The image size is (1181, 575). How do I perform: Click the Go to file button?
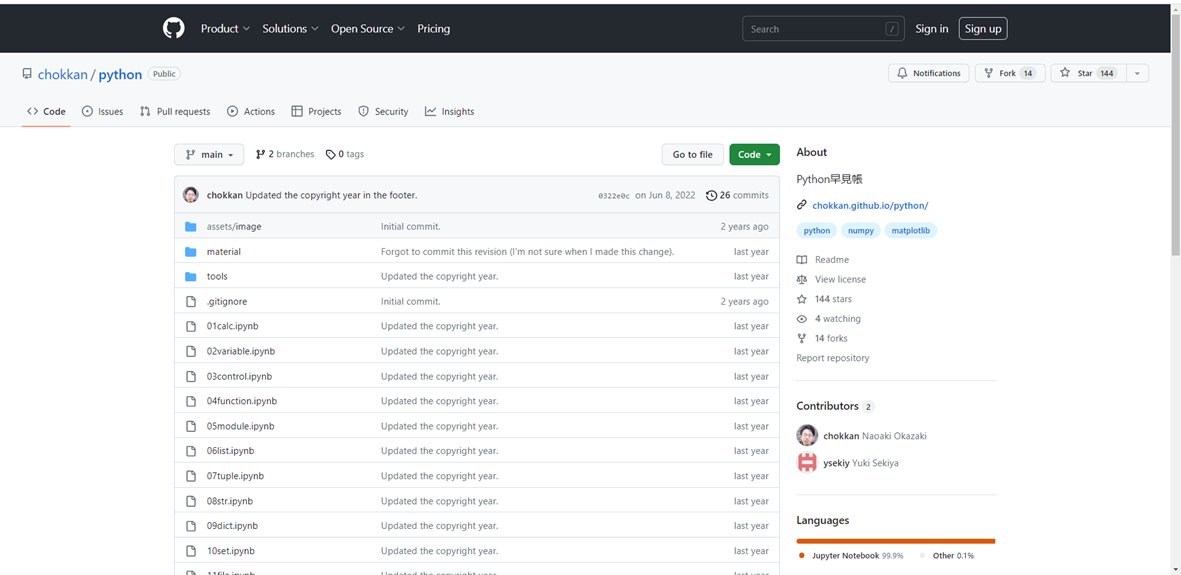pos(692,154)
